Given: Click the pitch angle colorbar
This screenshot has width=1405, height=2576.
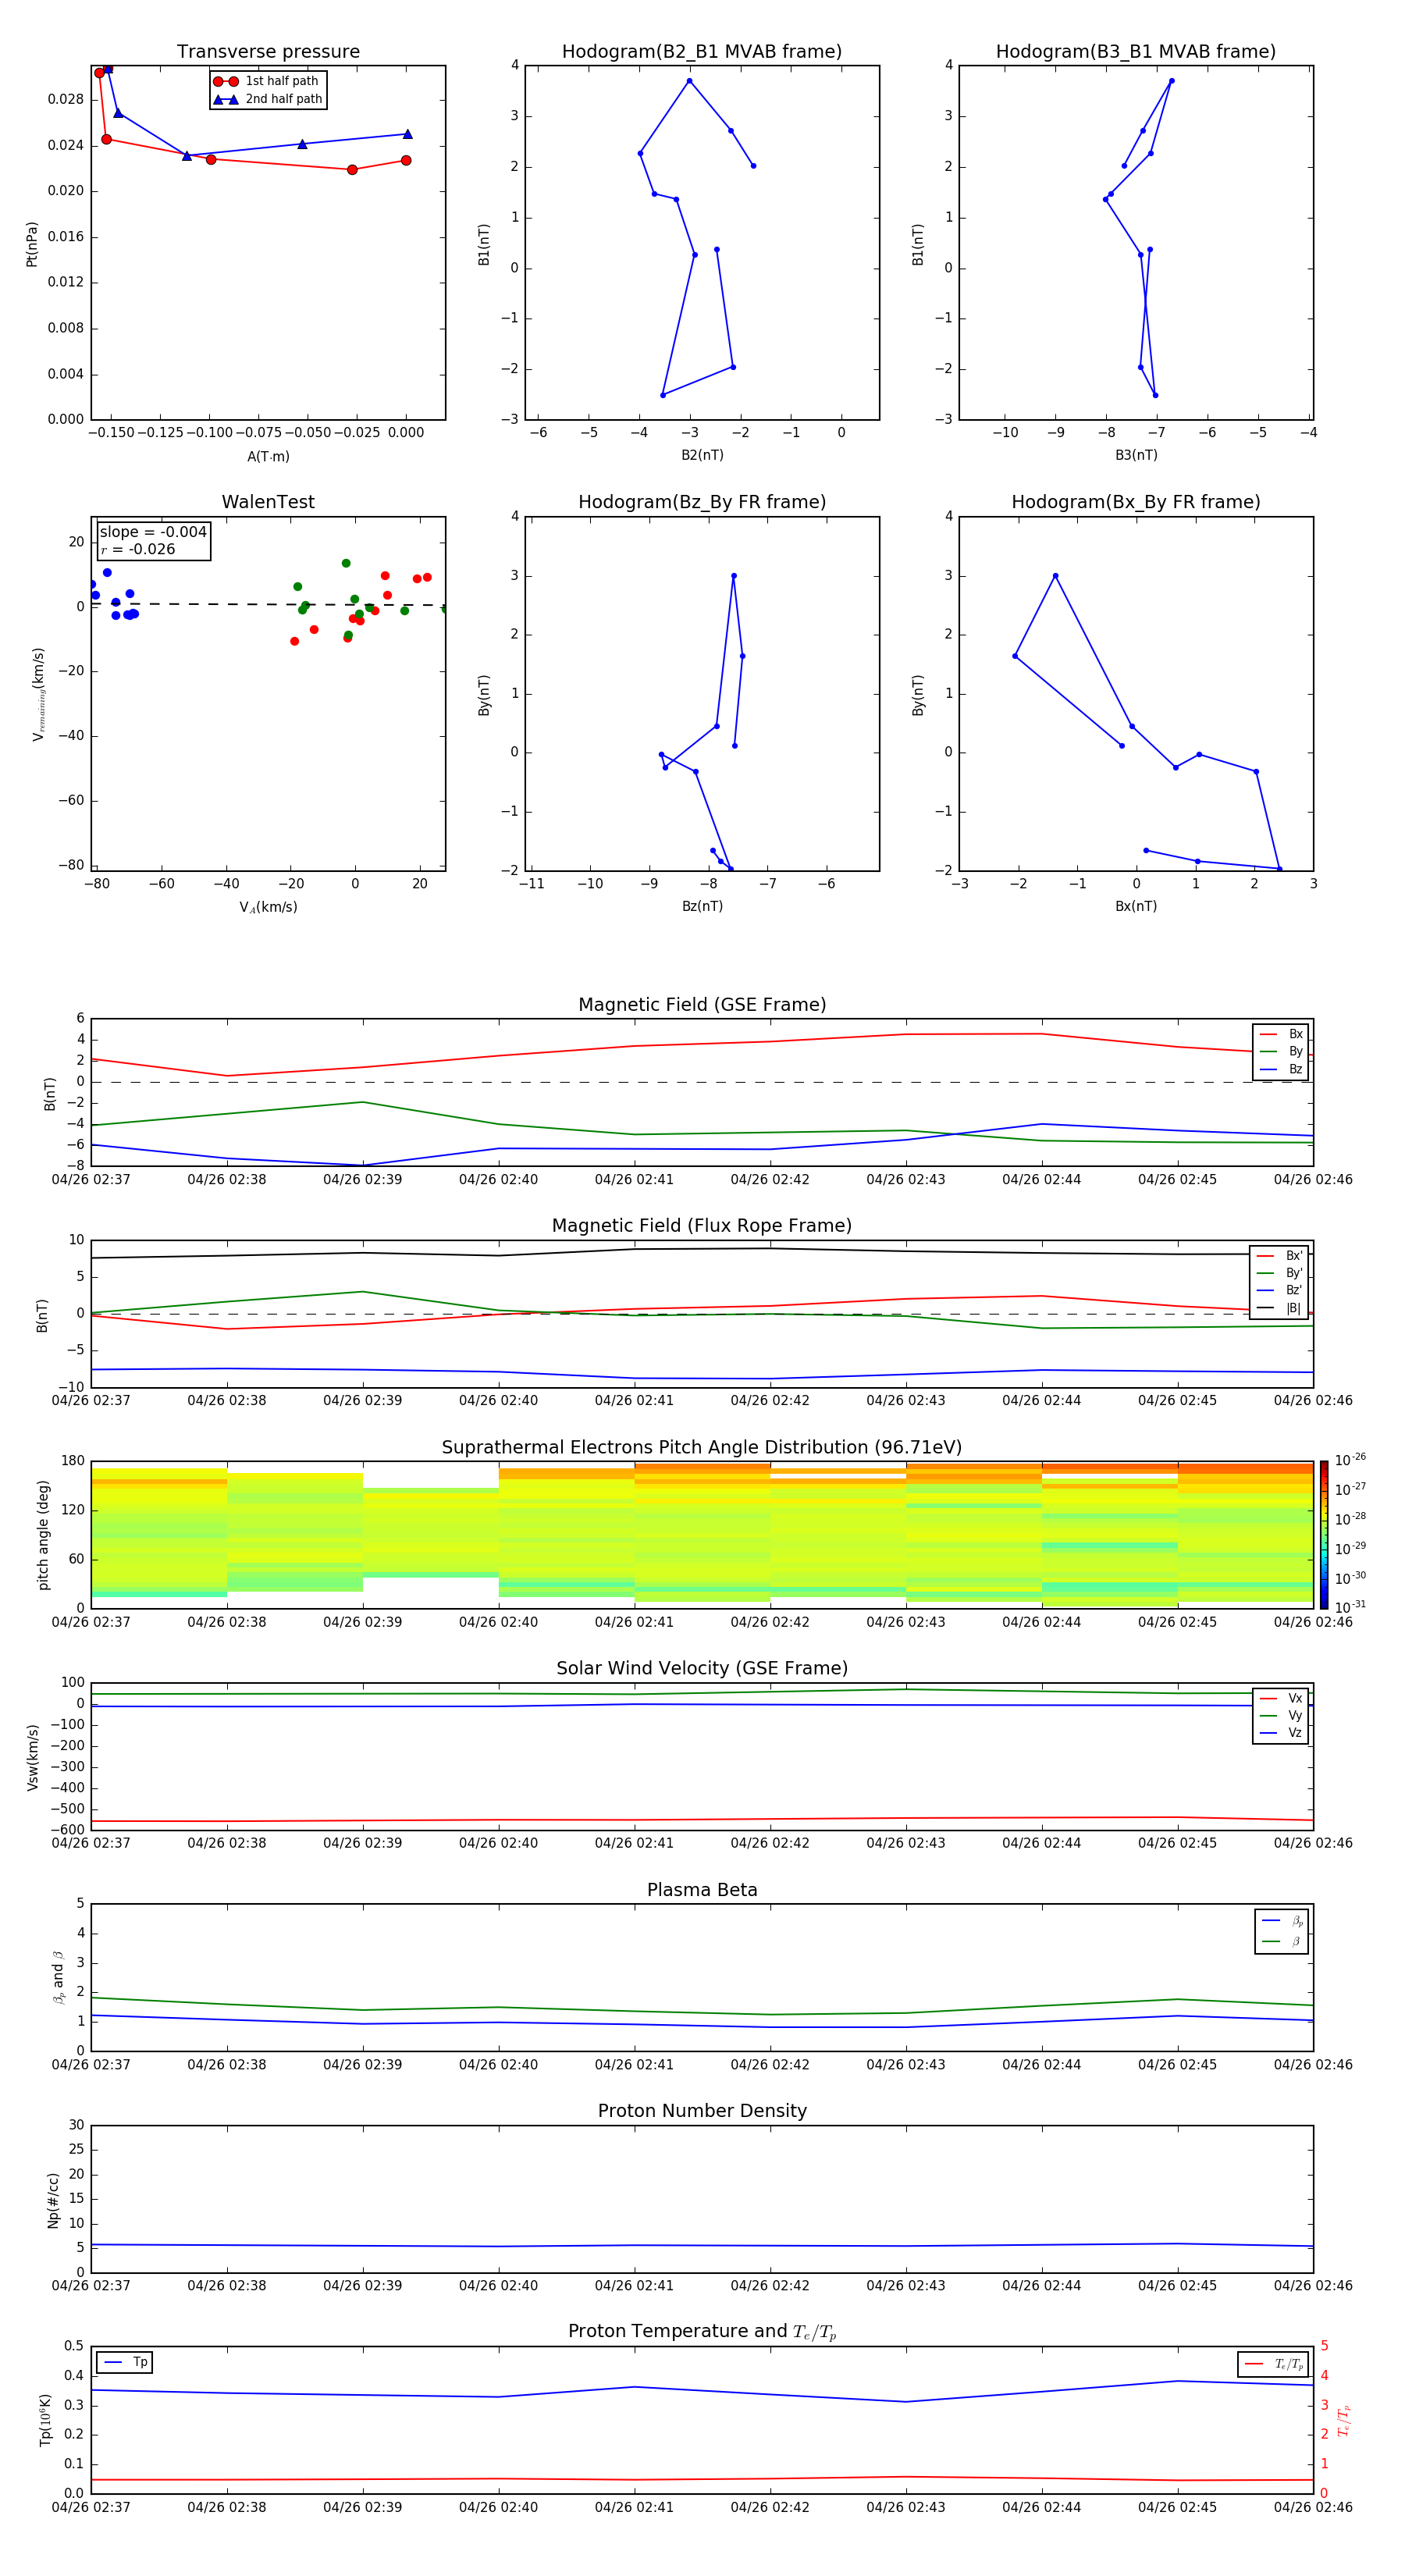Looking at the screenshot, I should click(1324, 1535).
